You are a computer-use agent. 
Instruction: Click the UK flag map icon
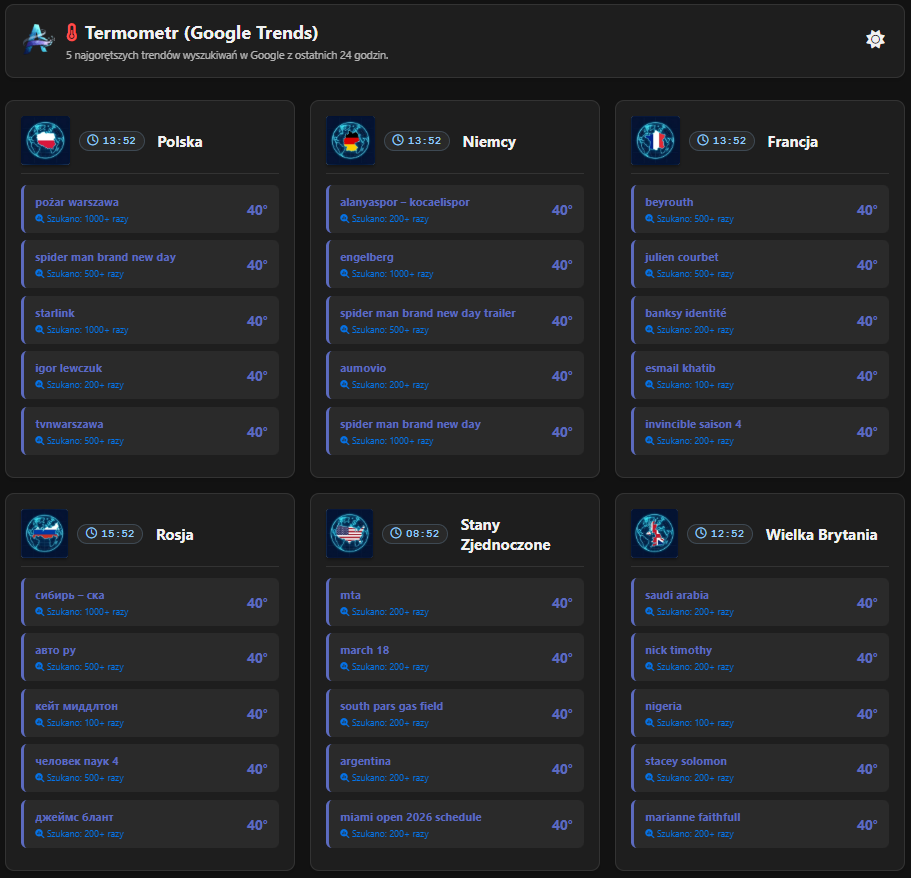[655, 533]
